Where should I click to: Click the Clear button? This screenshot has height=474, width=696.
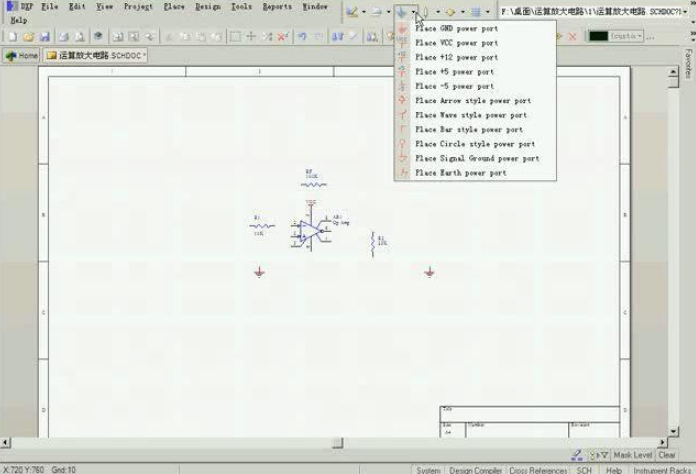pos(666,455)
